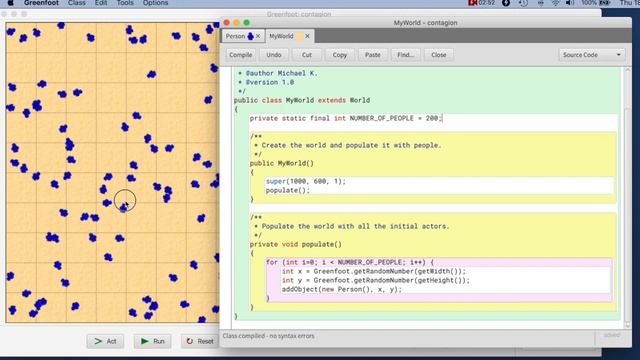Click the 'addObject(new Person(), x, y);' line
The image size is (640, 360).
(342, 289)
